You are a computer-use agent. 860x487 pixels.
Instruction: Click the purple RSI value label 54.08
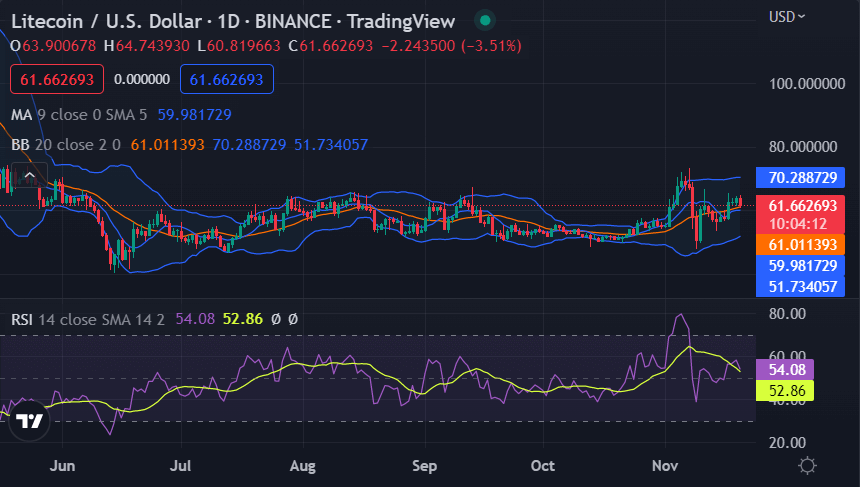click(785, 370)
